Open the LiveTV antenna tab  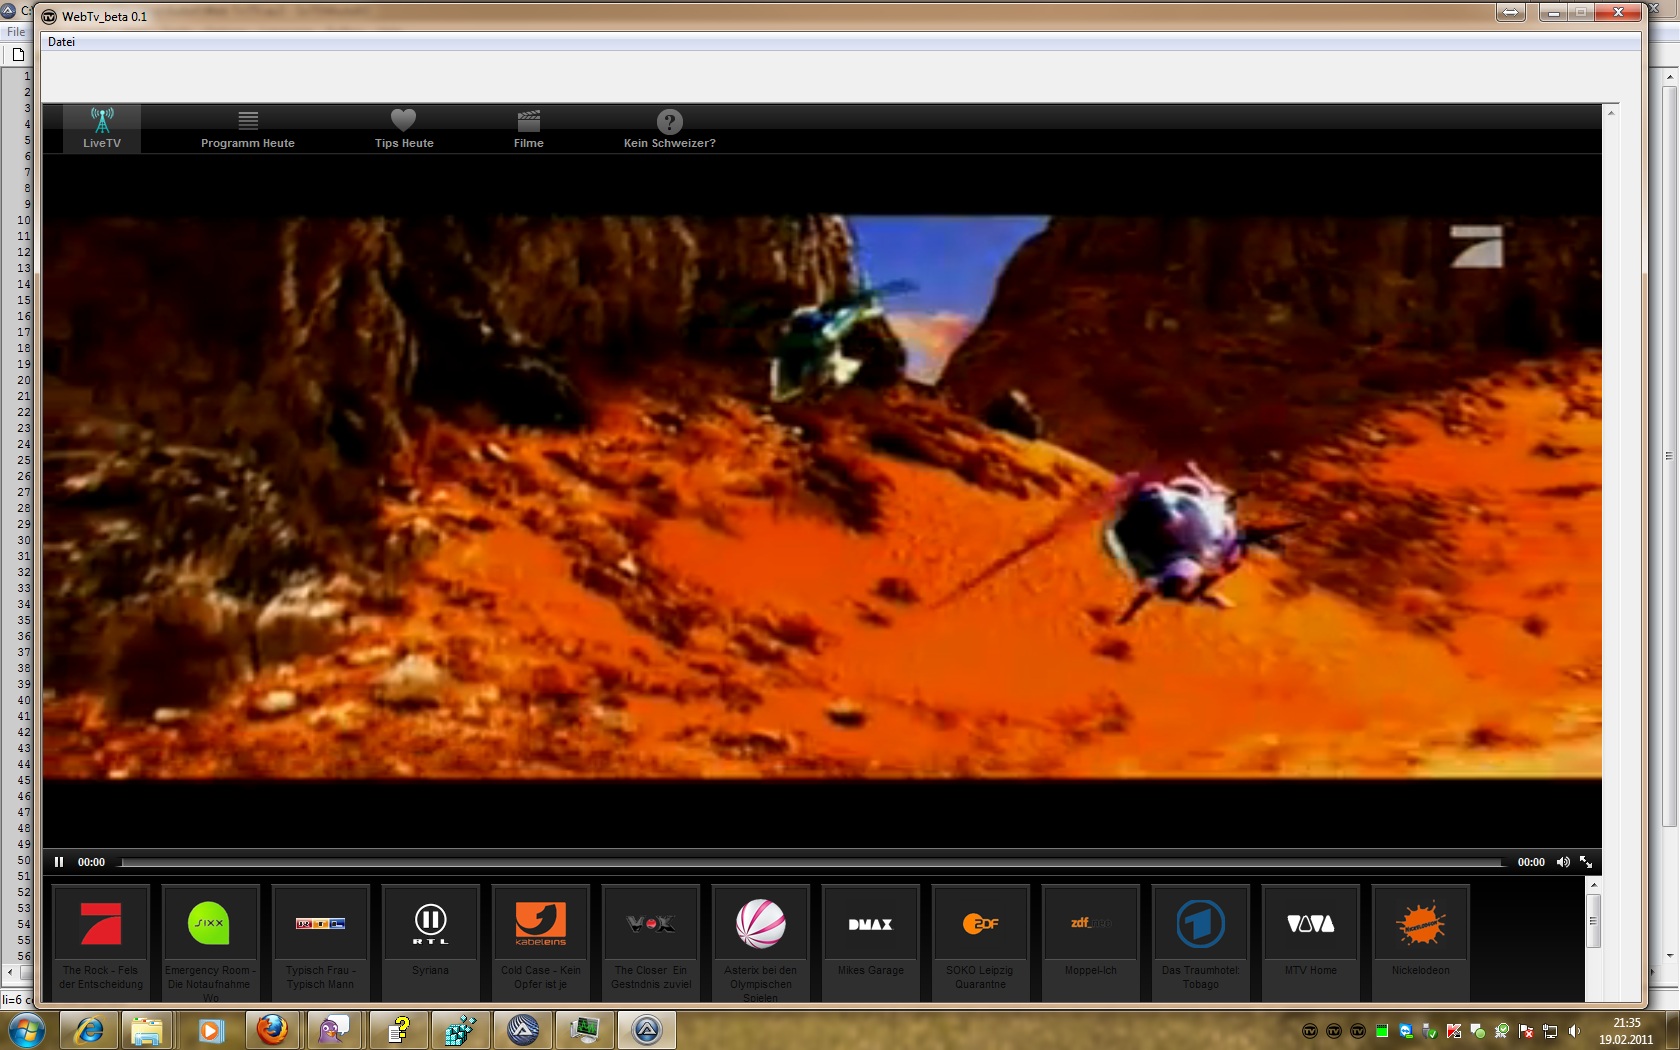click(x=102, y=128)
